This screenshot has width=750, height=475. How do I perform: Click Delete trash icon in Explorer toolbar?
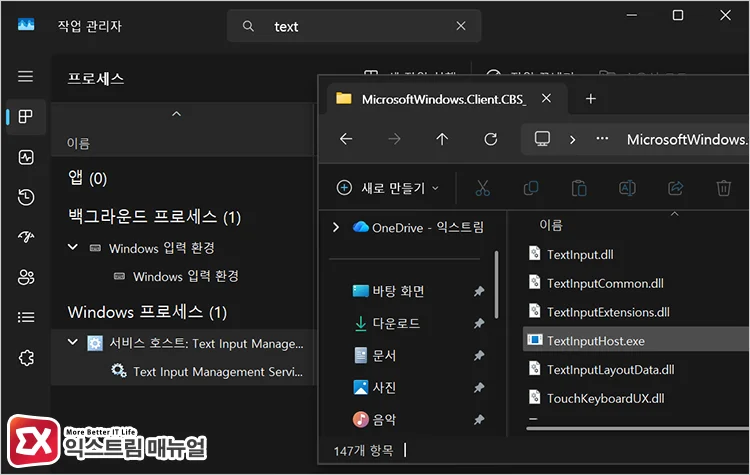(x=723, y=188)
